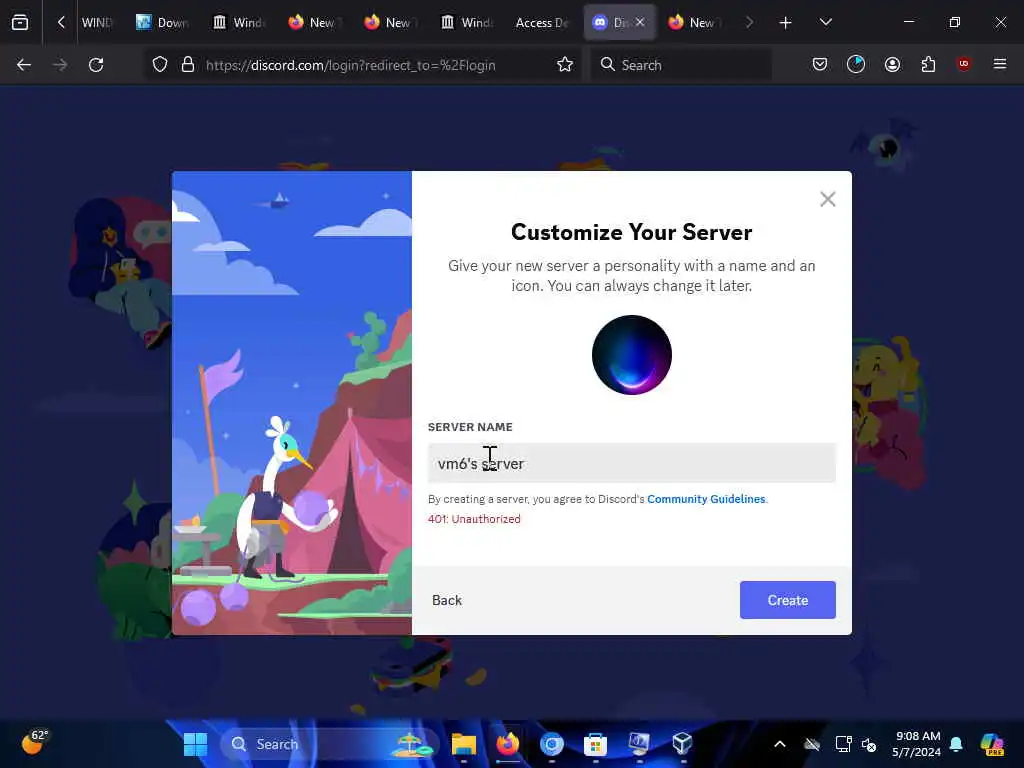Open File Explorer from taskbar
This screenshot has width=1024, height=768.
[x=464, y=744]
